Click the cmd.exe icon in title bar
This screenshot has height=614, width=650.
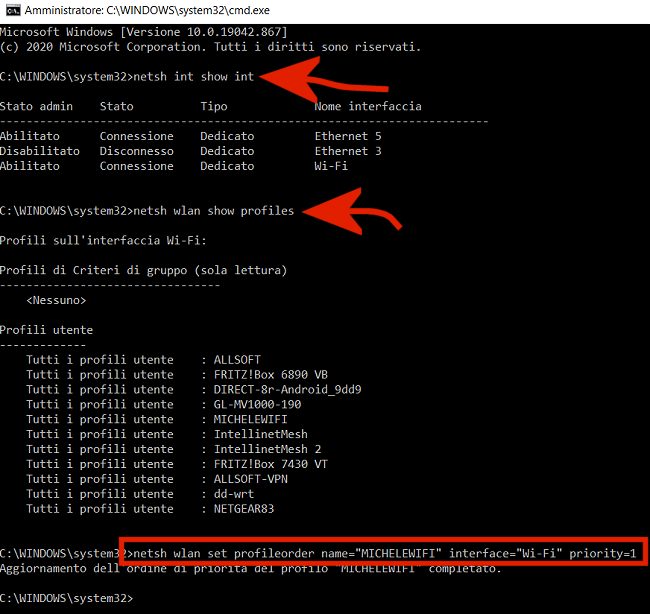pyautogui.click(x=13, y=10)
